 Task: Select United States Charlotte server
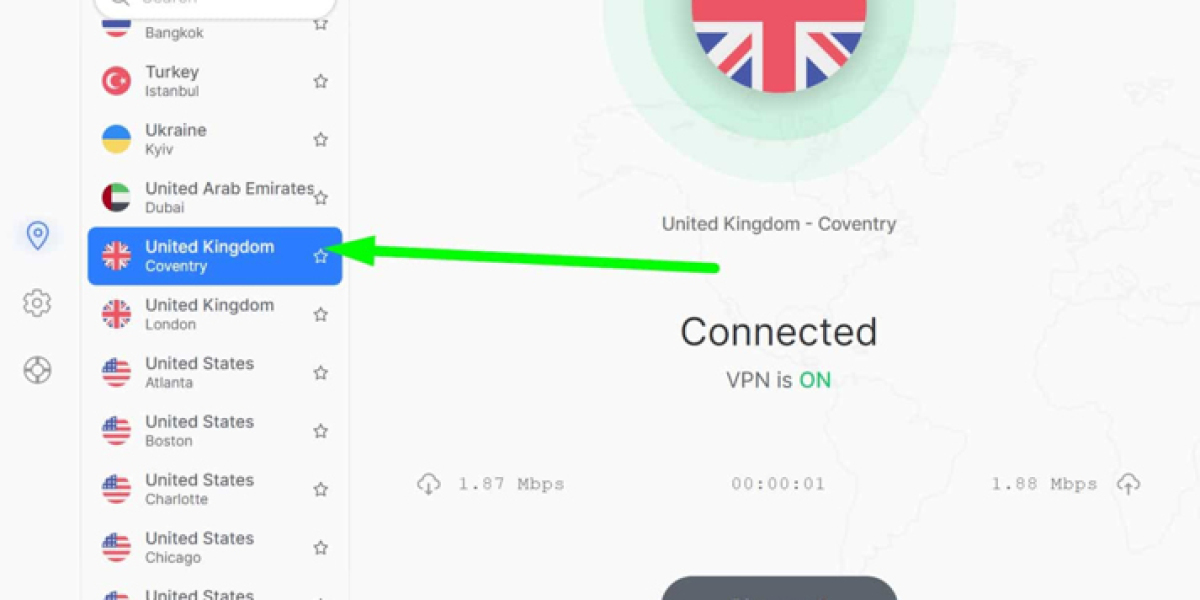[215, 489]
